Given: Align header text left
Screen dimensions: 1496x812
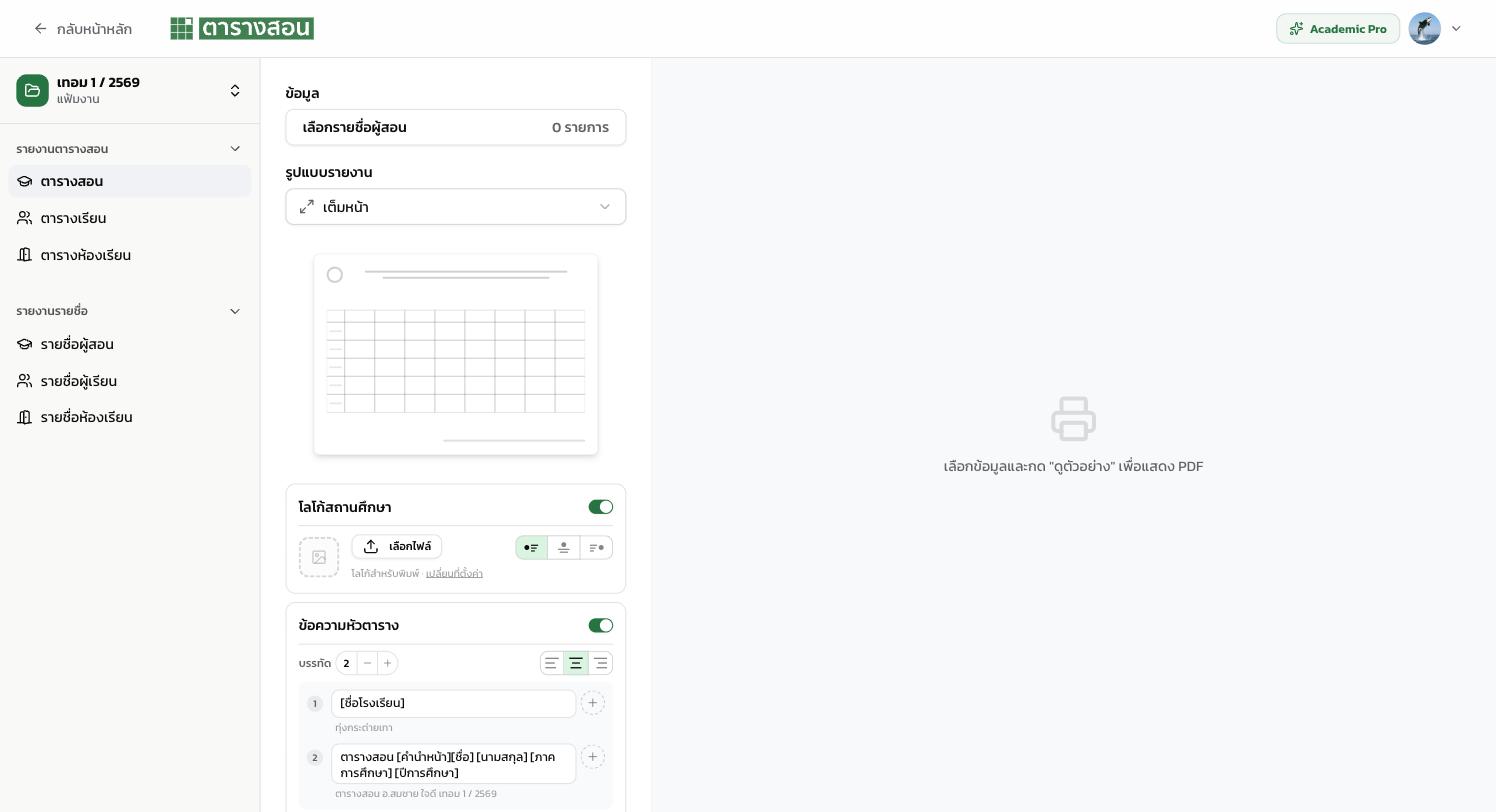Looking at the screenshot, I should (x=552, y=663).
